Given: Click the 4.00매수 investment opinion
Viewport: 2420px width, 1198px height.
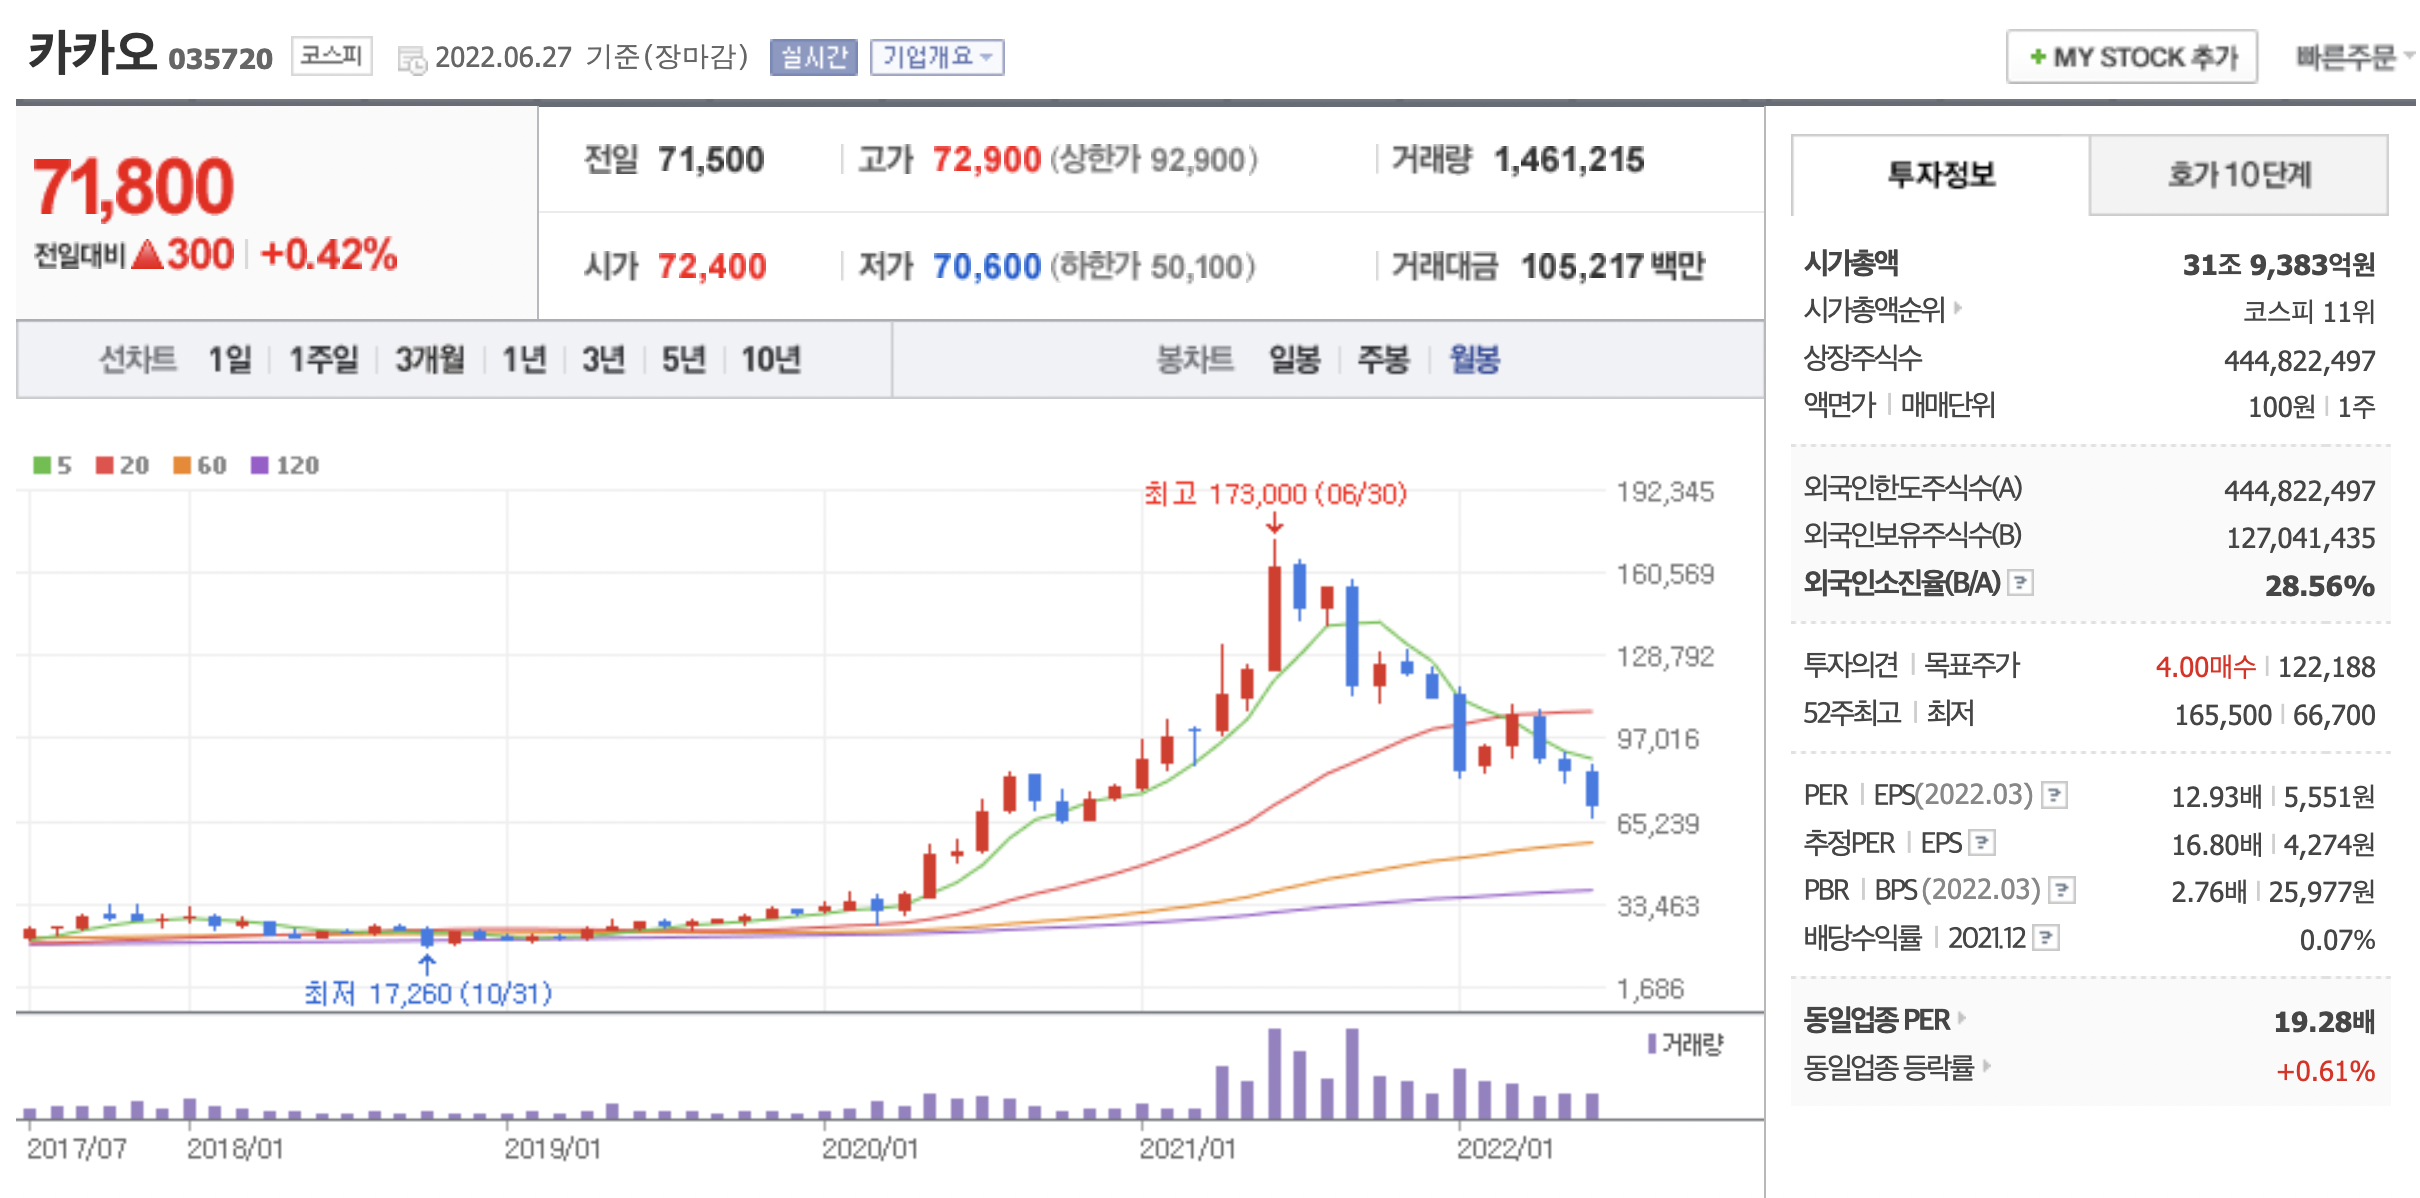Looking at the screenshot, I should coord(2205,667).
